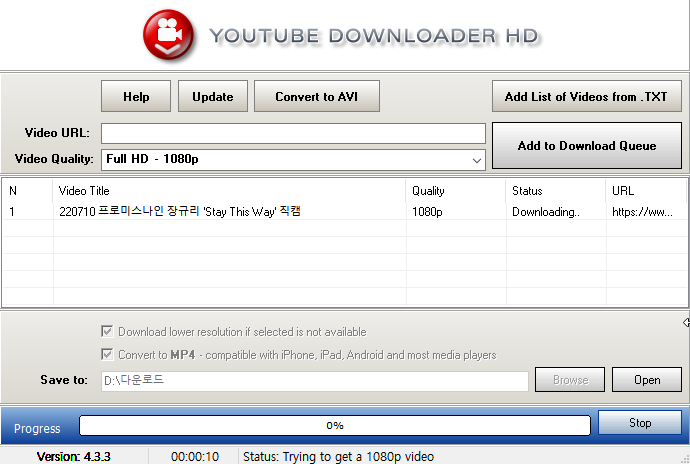Image resolution: width=690 pixels, height=464 pixels.
Task: Click the Convert to AVI button
Action: [x=317, y=96]
